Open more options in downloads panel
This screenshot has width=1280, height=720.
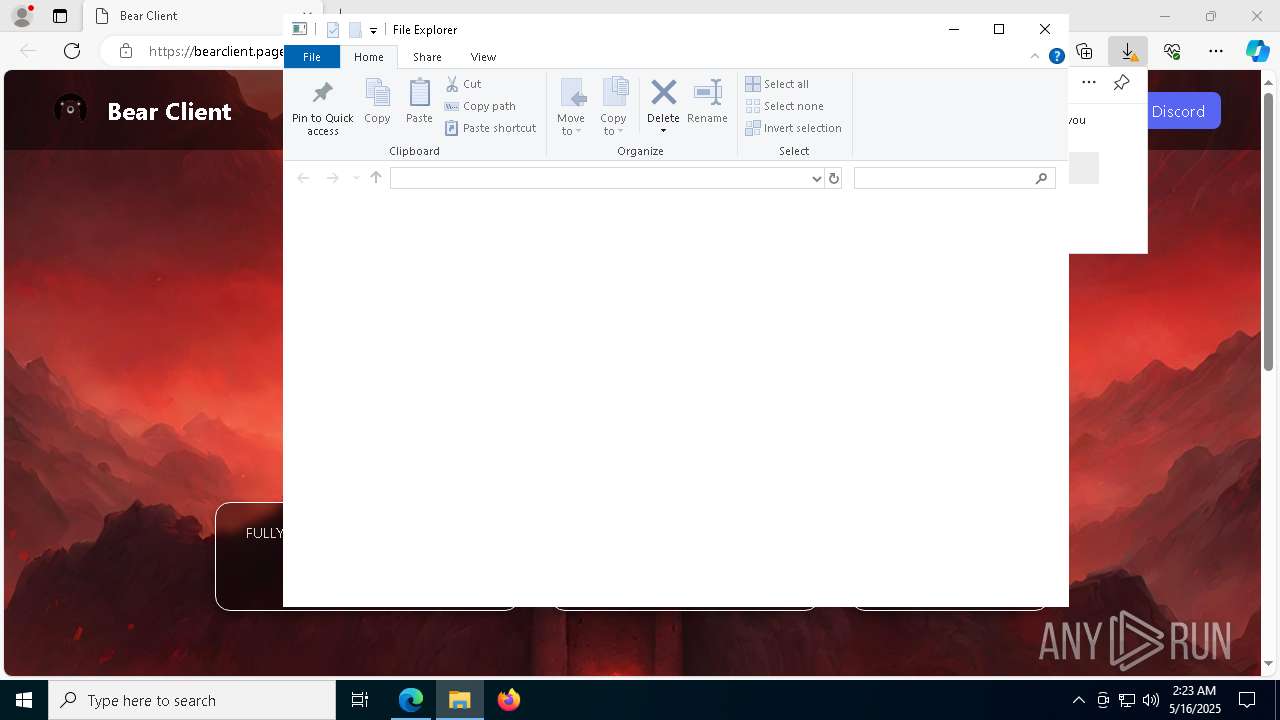(1089, 83)
